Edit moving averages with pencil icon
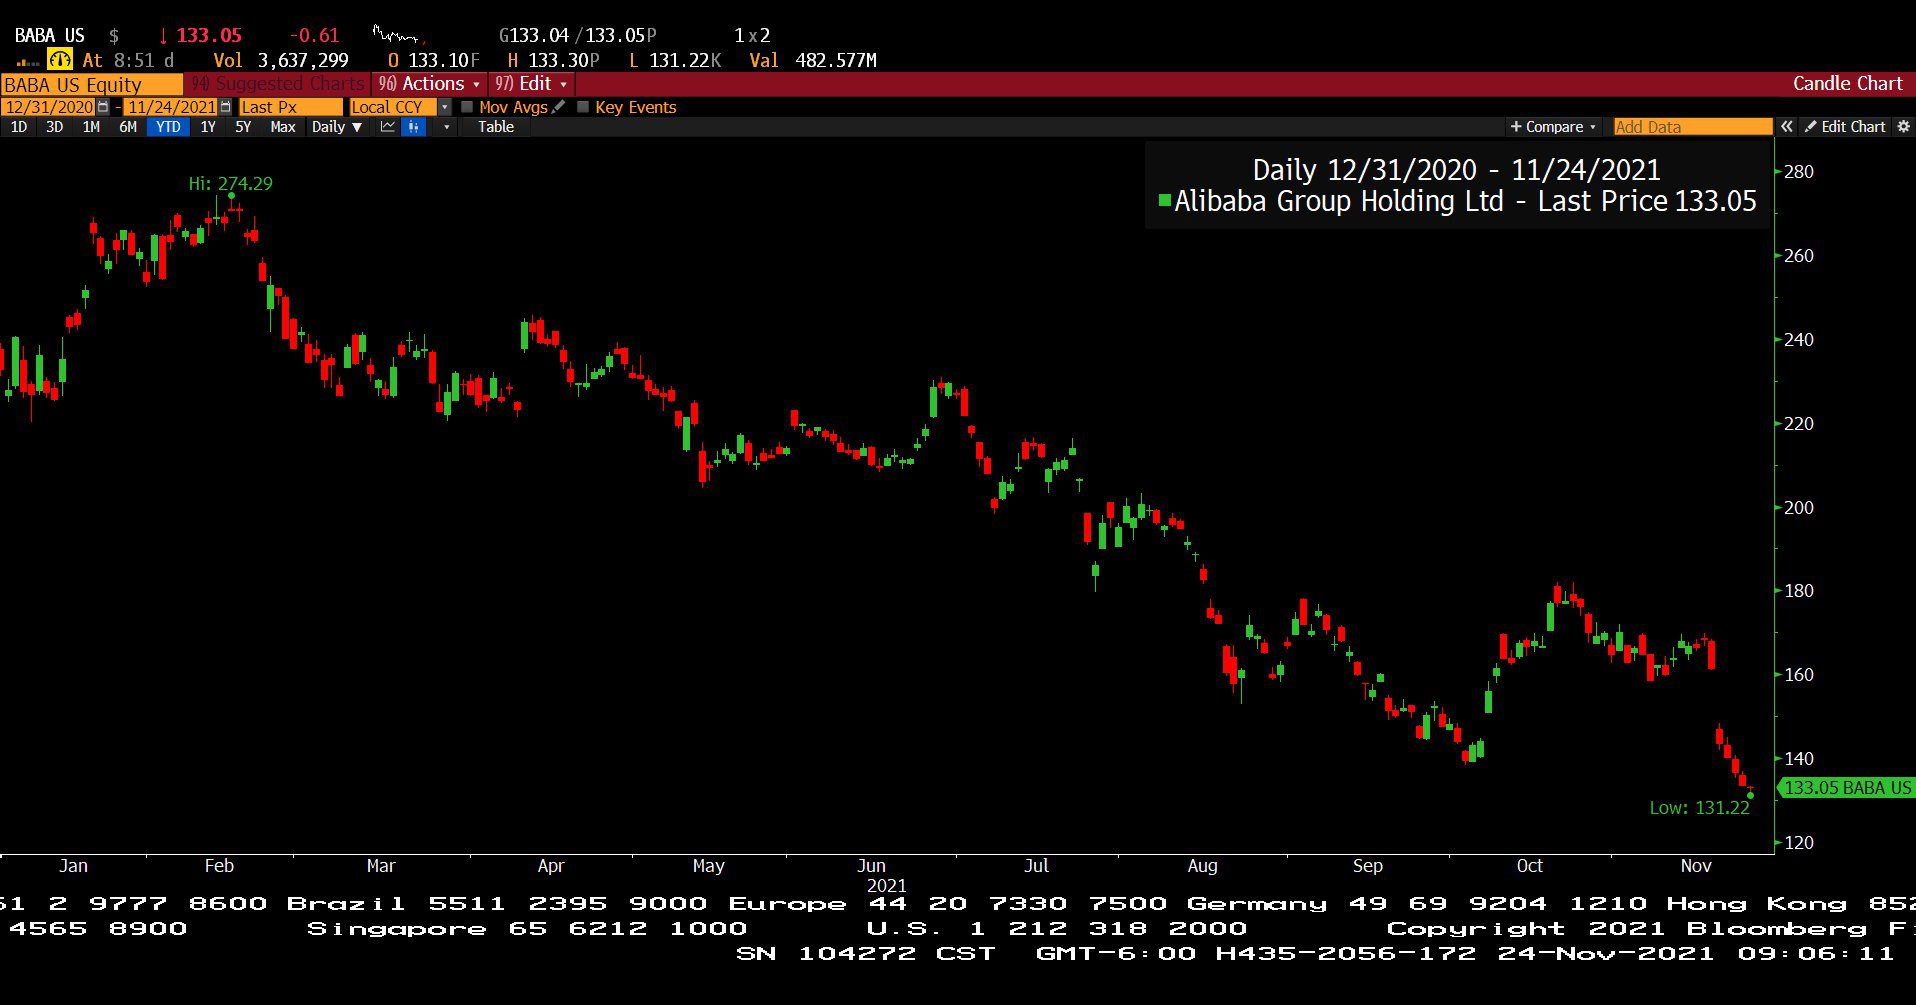Viewport: 1916px width, 1005px height. click(x=558, y=107)
